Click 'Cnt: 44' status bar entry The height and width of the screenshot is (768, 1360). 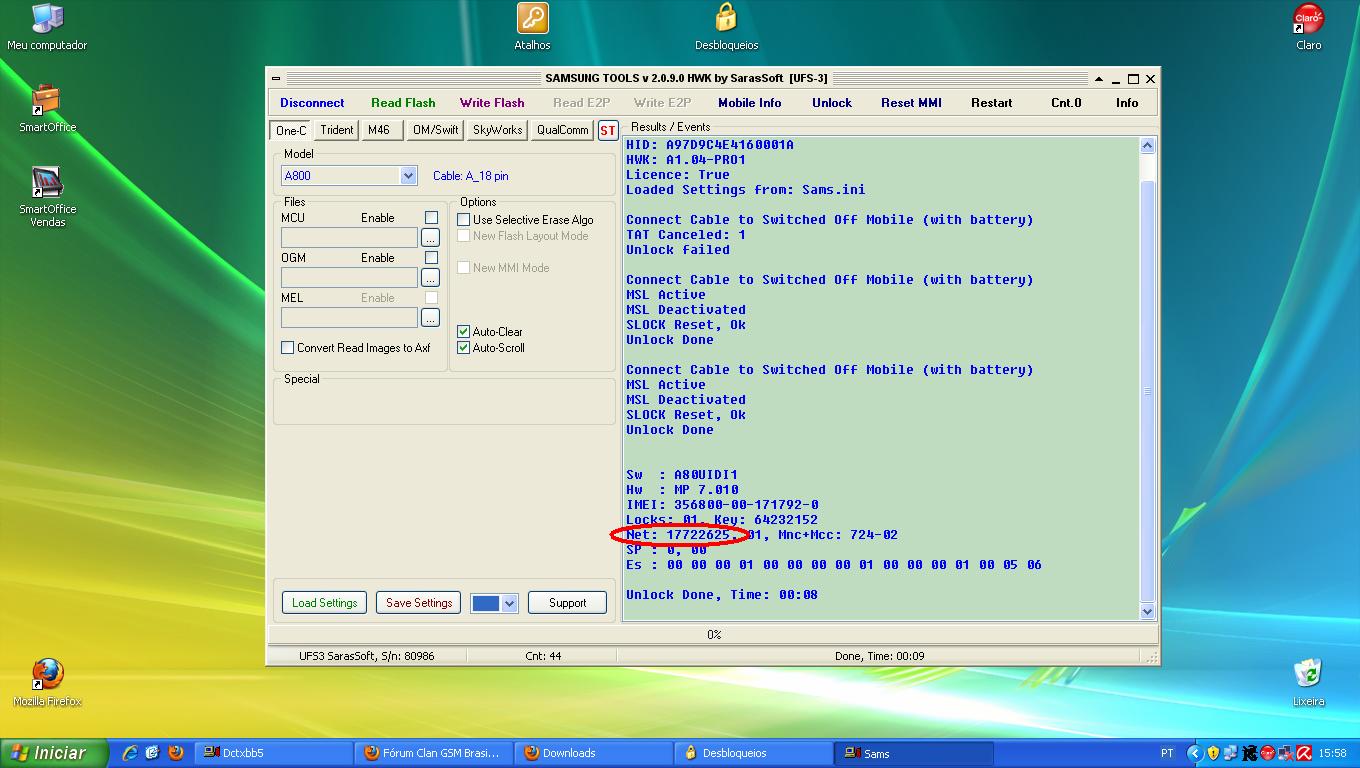(x=543, y=656)
